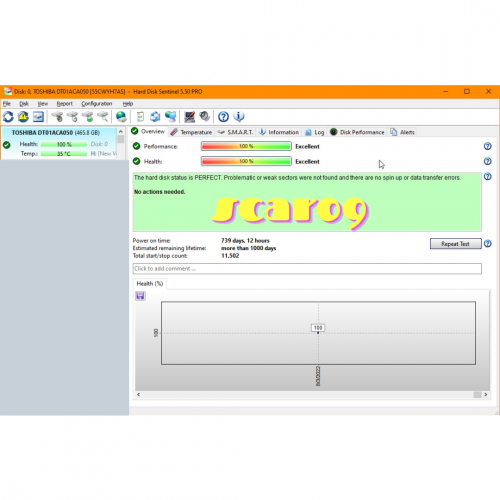The height and width of the screenshot is (500, 500).
Task: Switch to the Alerts tab
Action: tap(402, 132)
